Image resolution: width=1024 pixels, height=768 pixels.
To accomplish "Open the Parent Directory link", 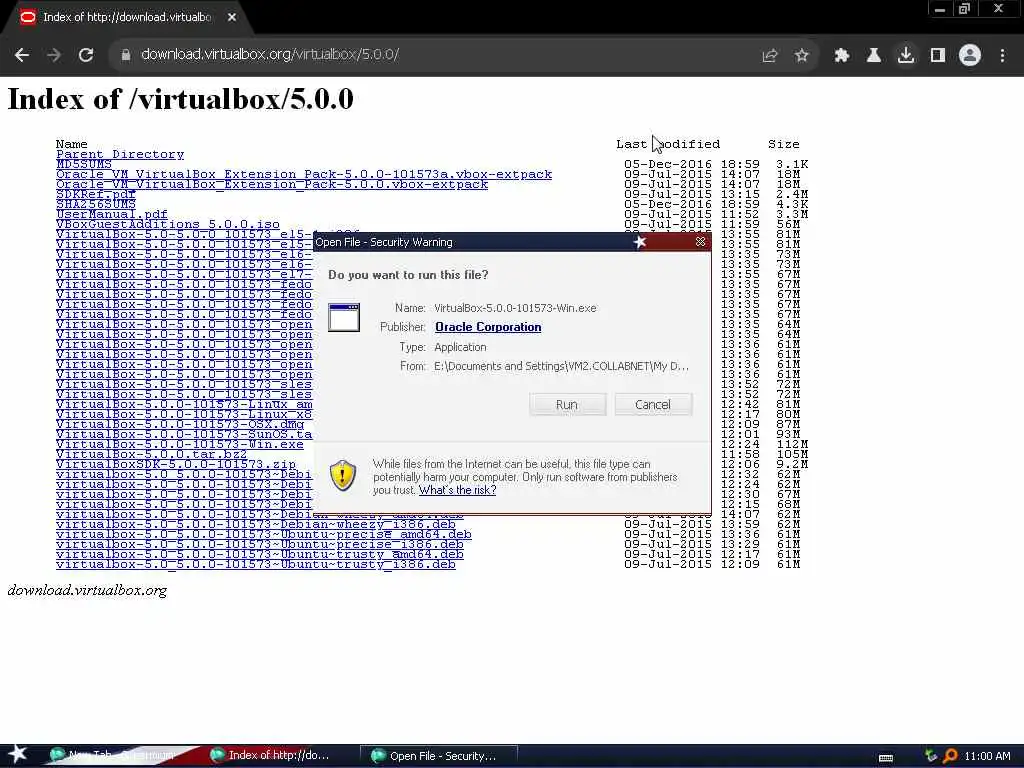I will (120, 155).
